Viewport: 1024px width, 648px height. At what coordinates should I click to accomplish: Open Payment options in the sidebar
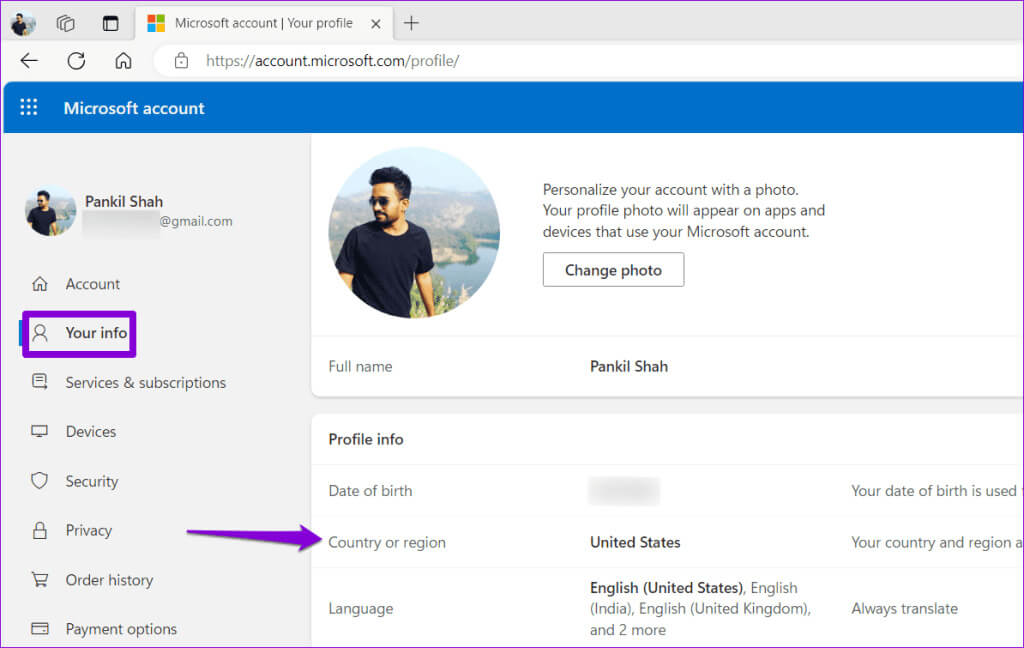point(121,629)
